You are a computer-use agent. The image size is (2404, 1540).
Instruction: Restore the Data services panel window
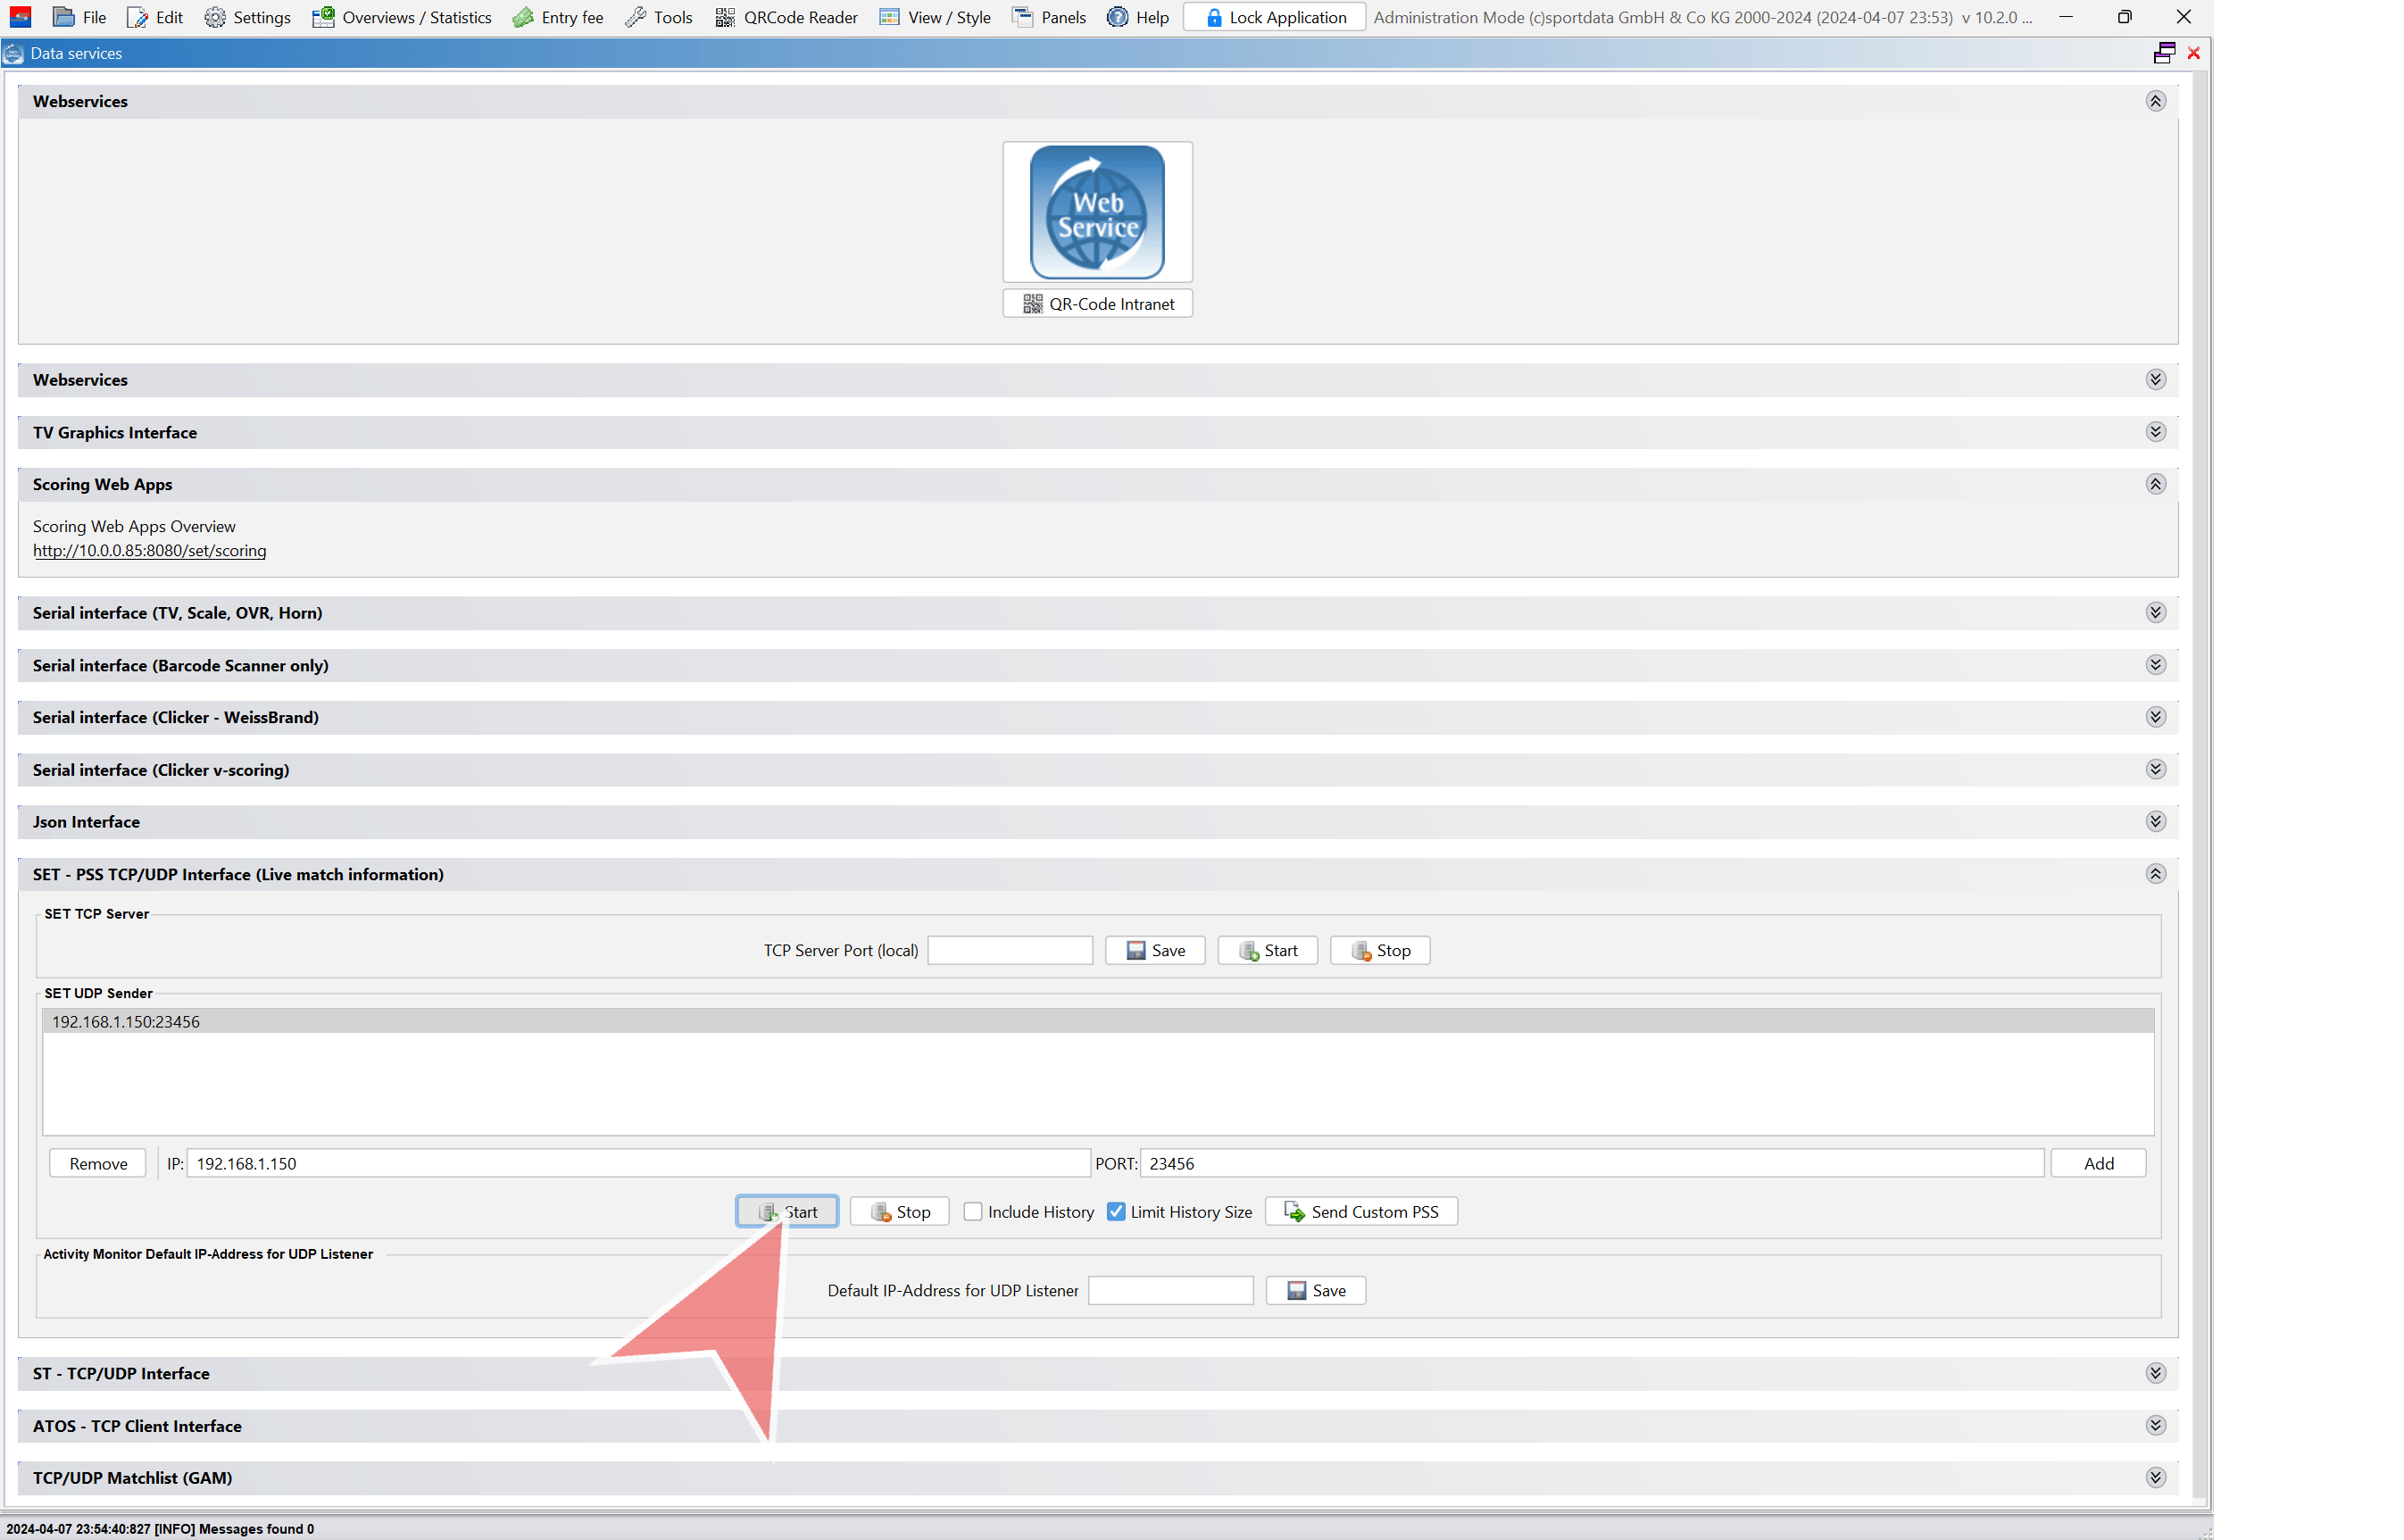tap(2163, 53)
